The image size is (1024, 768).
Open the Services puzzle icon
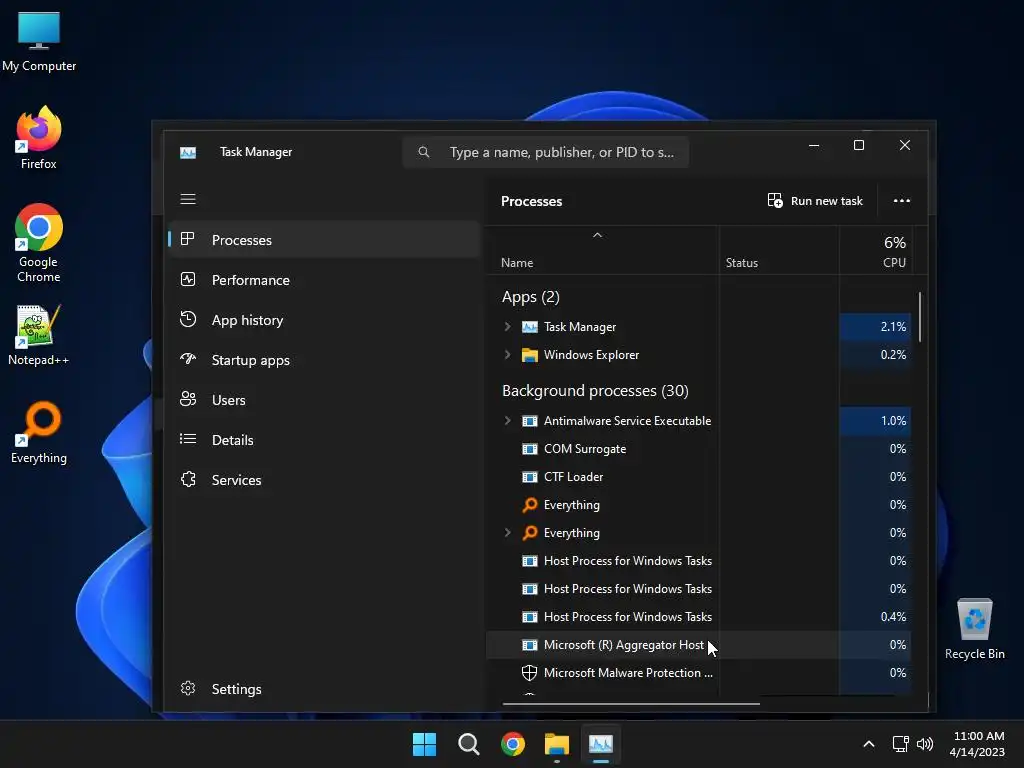point(188,479)
